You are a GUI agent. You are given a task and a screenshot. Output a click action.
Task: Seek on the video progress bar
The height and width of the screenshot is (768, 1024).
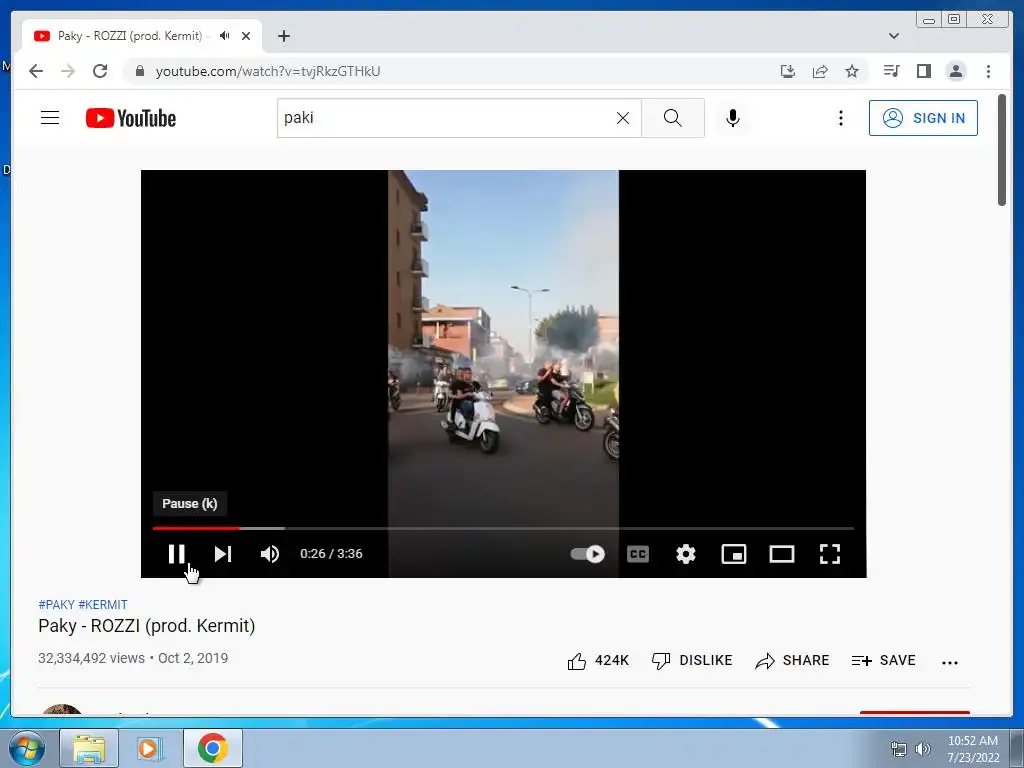pos(503,528)
